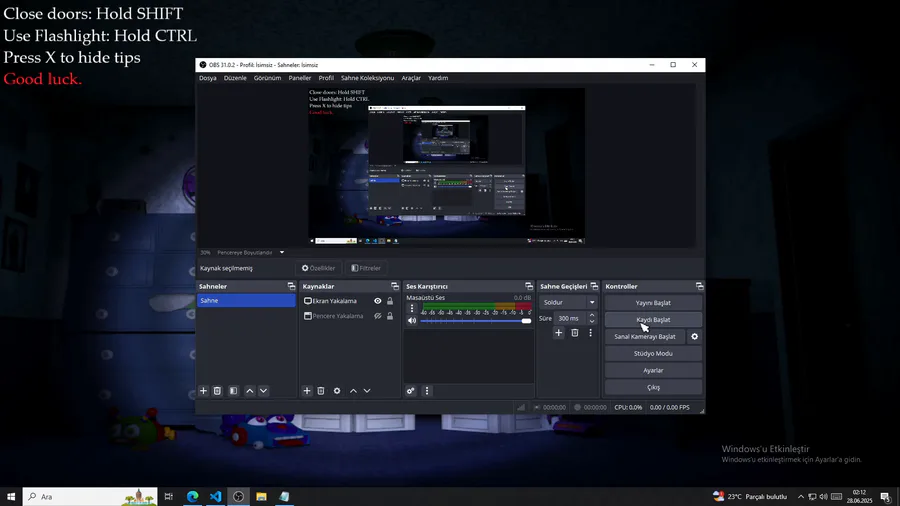Screen dimensions: 900x506
Task: Open the Araçlar menu
Action: [x=411, y=78]
